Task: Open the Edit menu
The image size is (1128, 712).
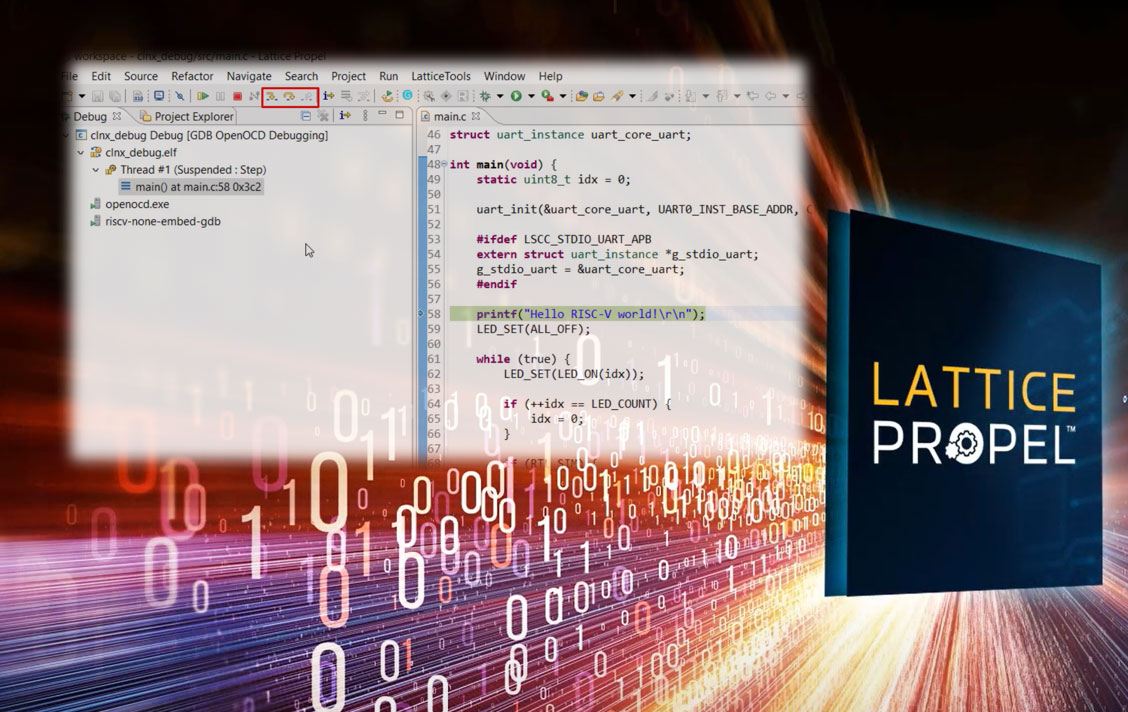Action: coord(101,76)
